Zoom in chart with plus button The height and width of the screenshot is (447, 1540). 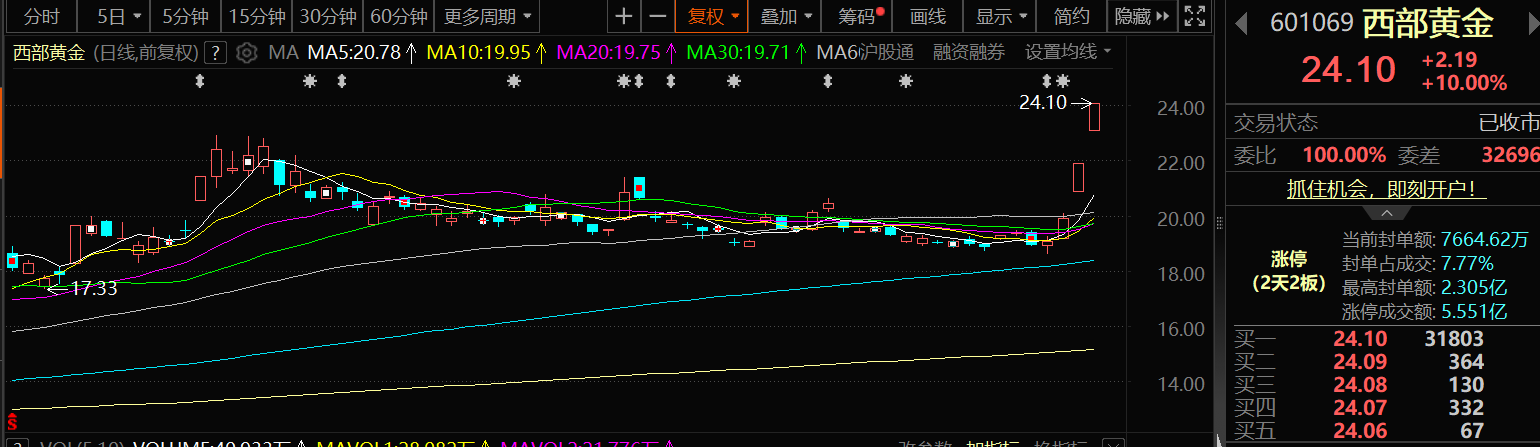pyautogui.click(x=623, y=16)
